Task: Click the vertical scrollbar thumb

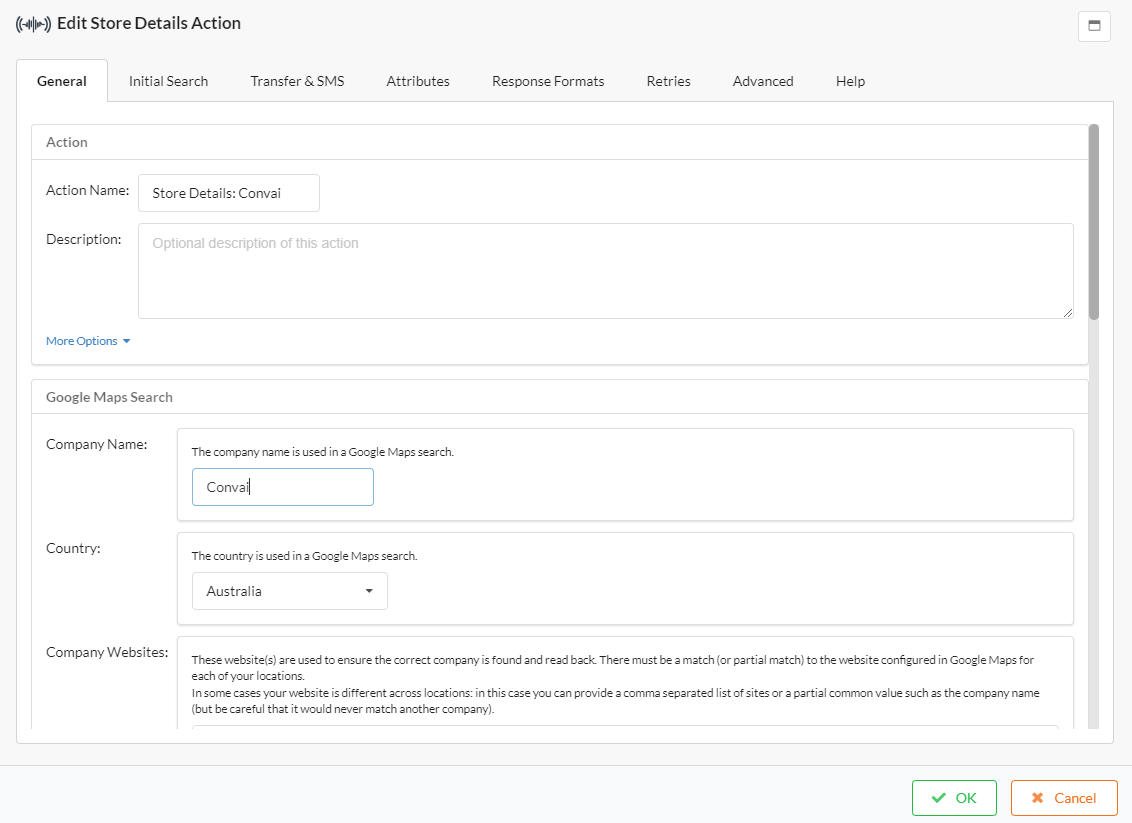Action: [1094, 220]
